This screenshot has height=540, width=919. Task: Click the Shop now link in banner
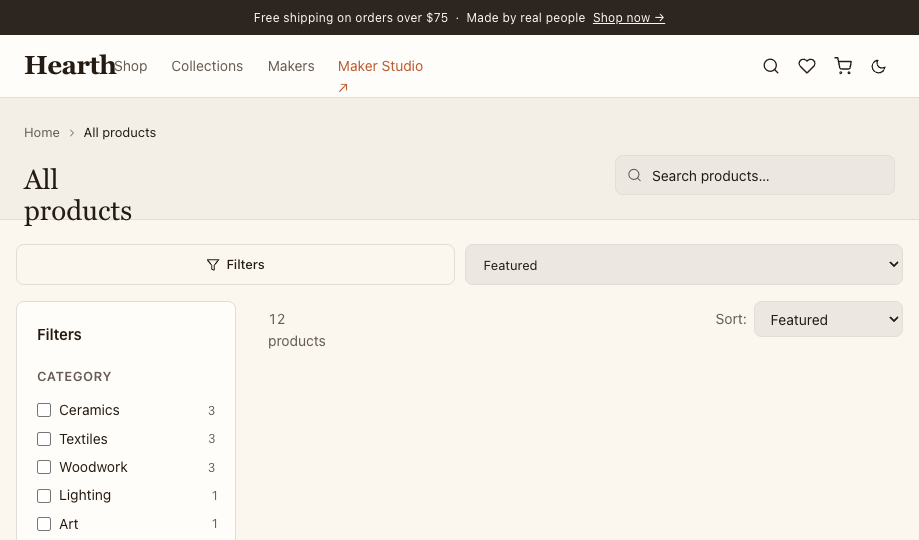[628, 18]
